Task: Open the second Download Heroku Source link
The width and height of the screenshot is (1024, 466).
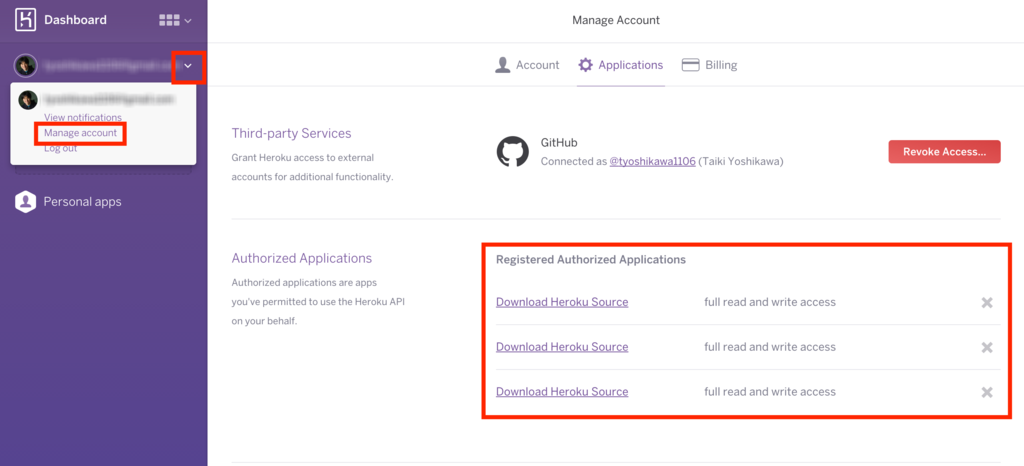Action: (562, 347)
